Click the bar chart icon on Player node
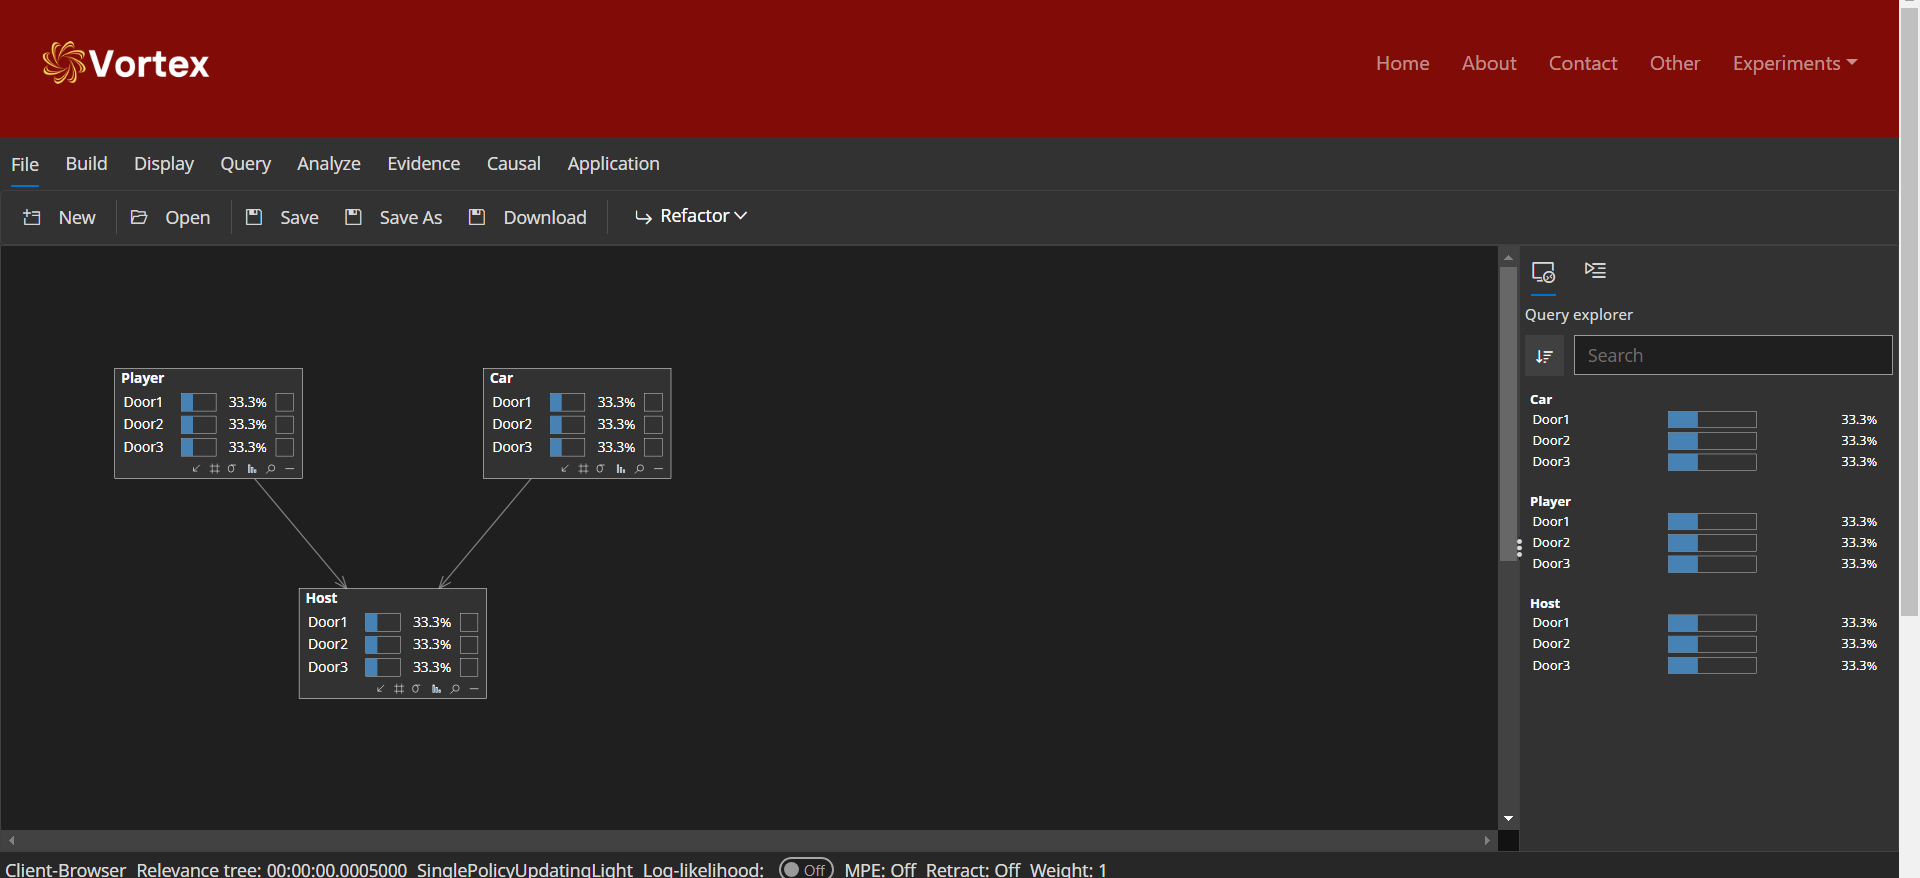 252,468
